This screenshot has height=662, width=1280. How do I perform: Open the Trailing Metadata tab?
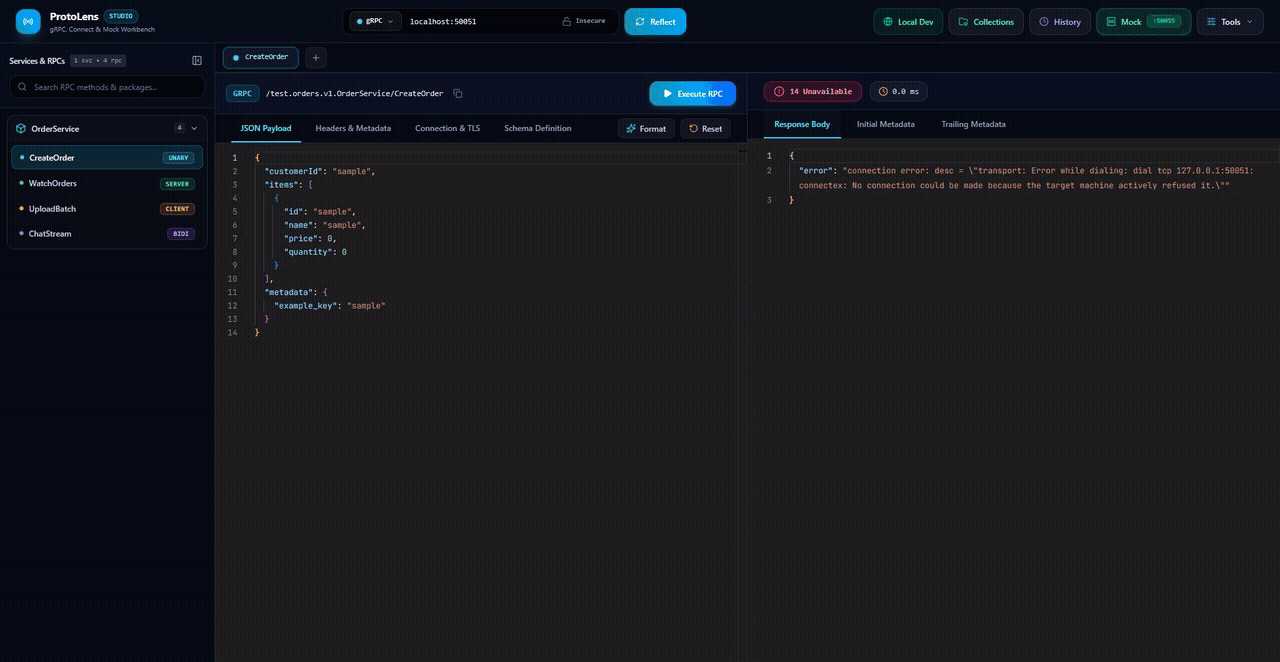tap(973, 124)
